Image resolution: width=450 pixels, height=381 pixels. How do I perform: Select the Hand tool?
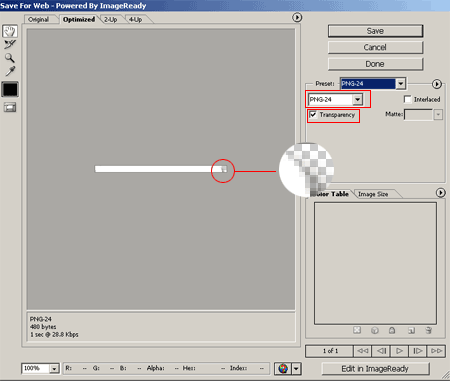(x=10, y=31)
